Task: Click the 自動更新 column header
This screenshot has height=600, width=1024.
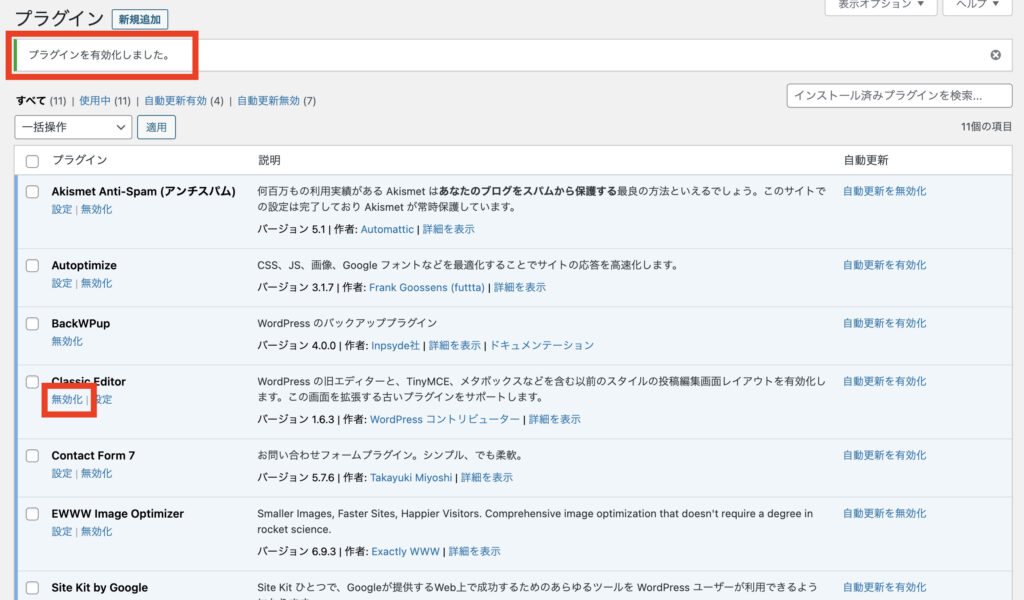Action: click(x=866, y=160)
